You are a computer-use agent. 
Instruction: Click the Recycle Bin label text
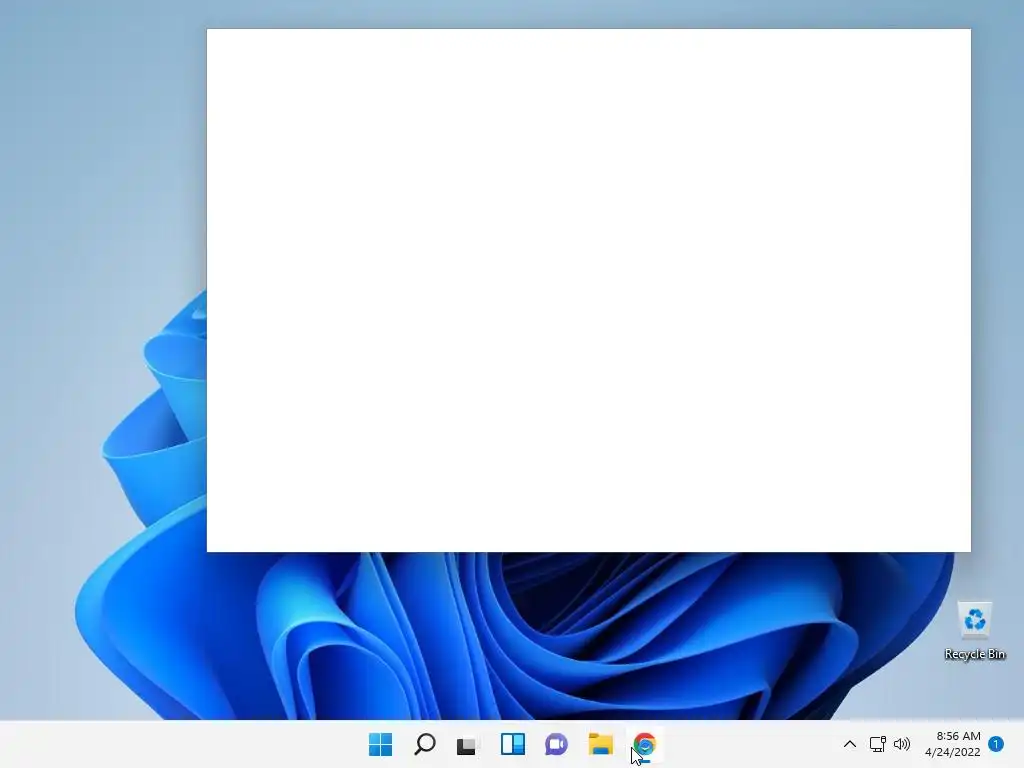(x=974, y=654)
